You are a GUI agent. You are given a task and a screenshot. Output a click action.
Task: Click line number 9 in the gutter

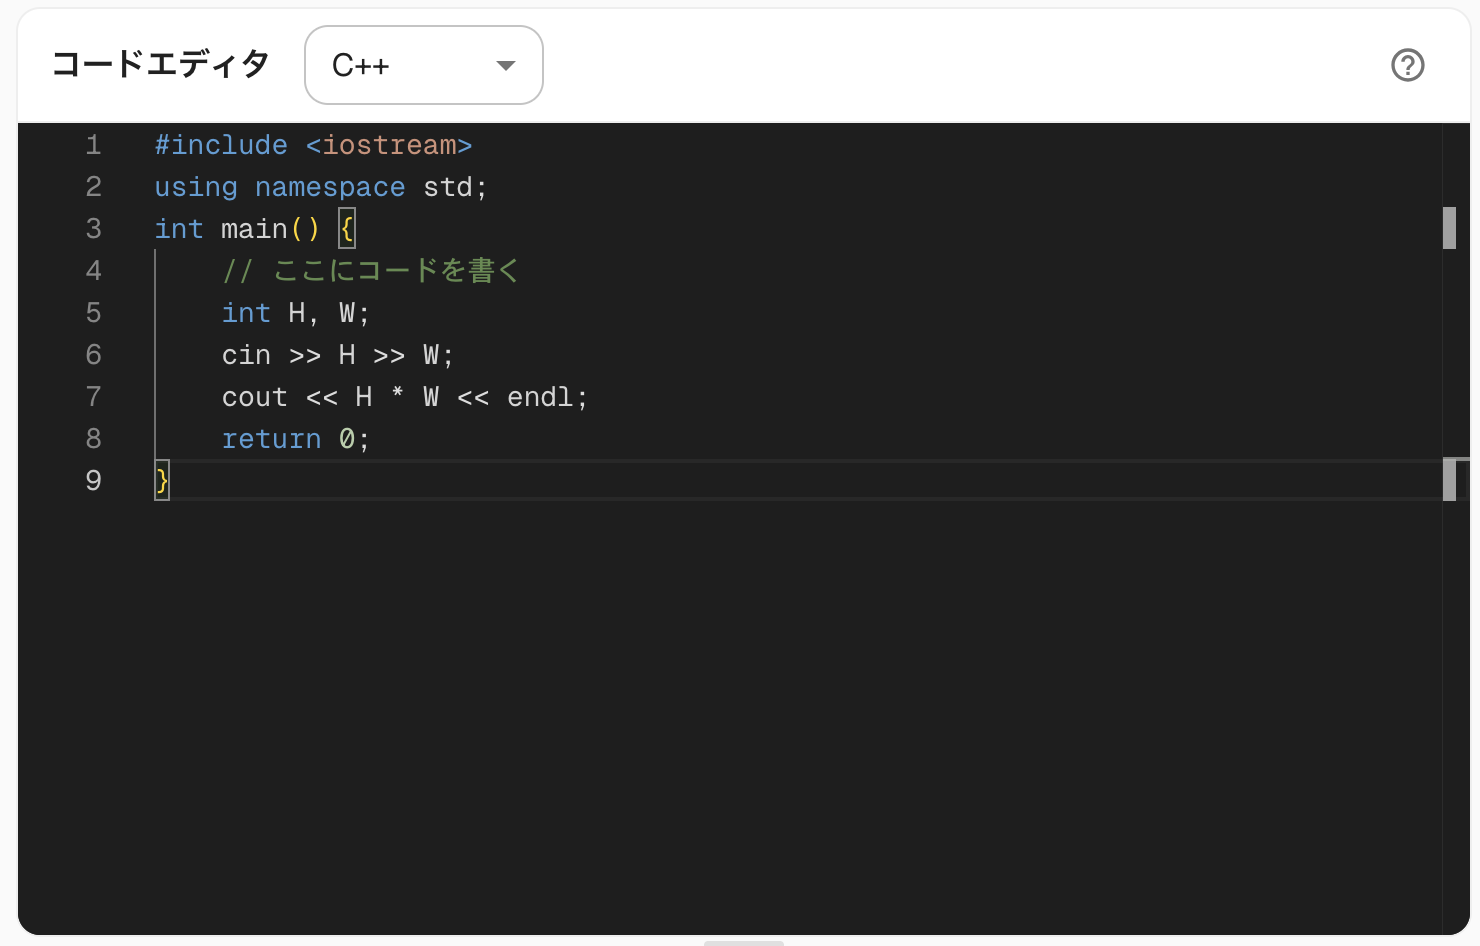93,481
